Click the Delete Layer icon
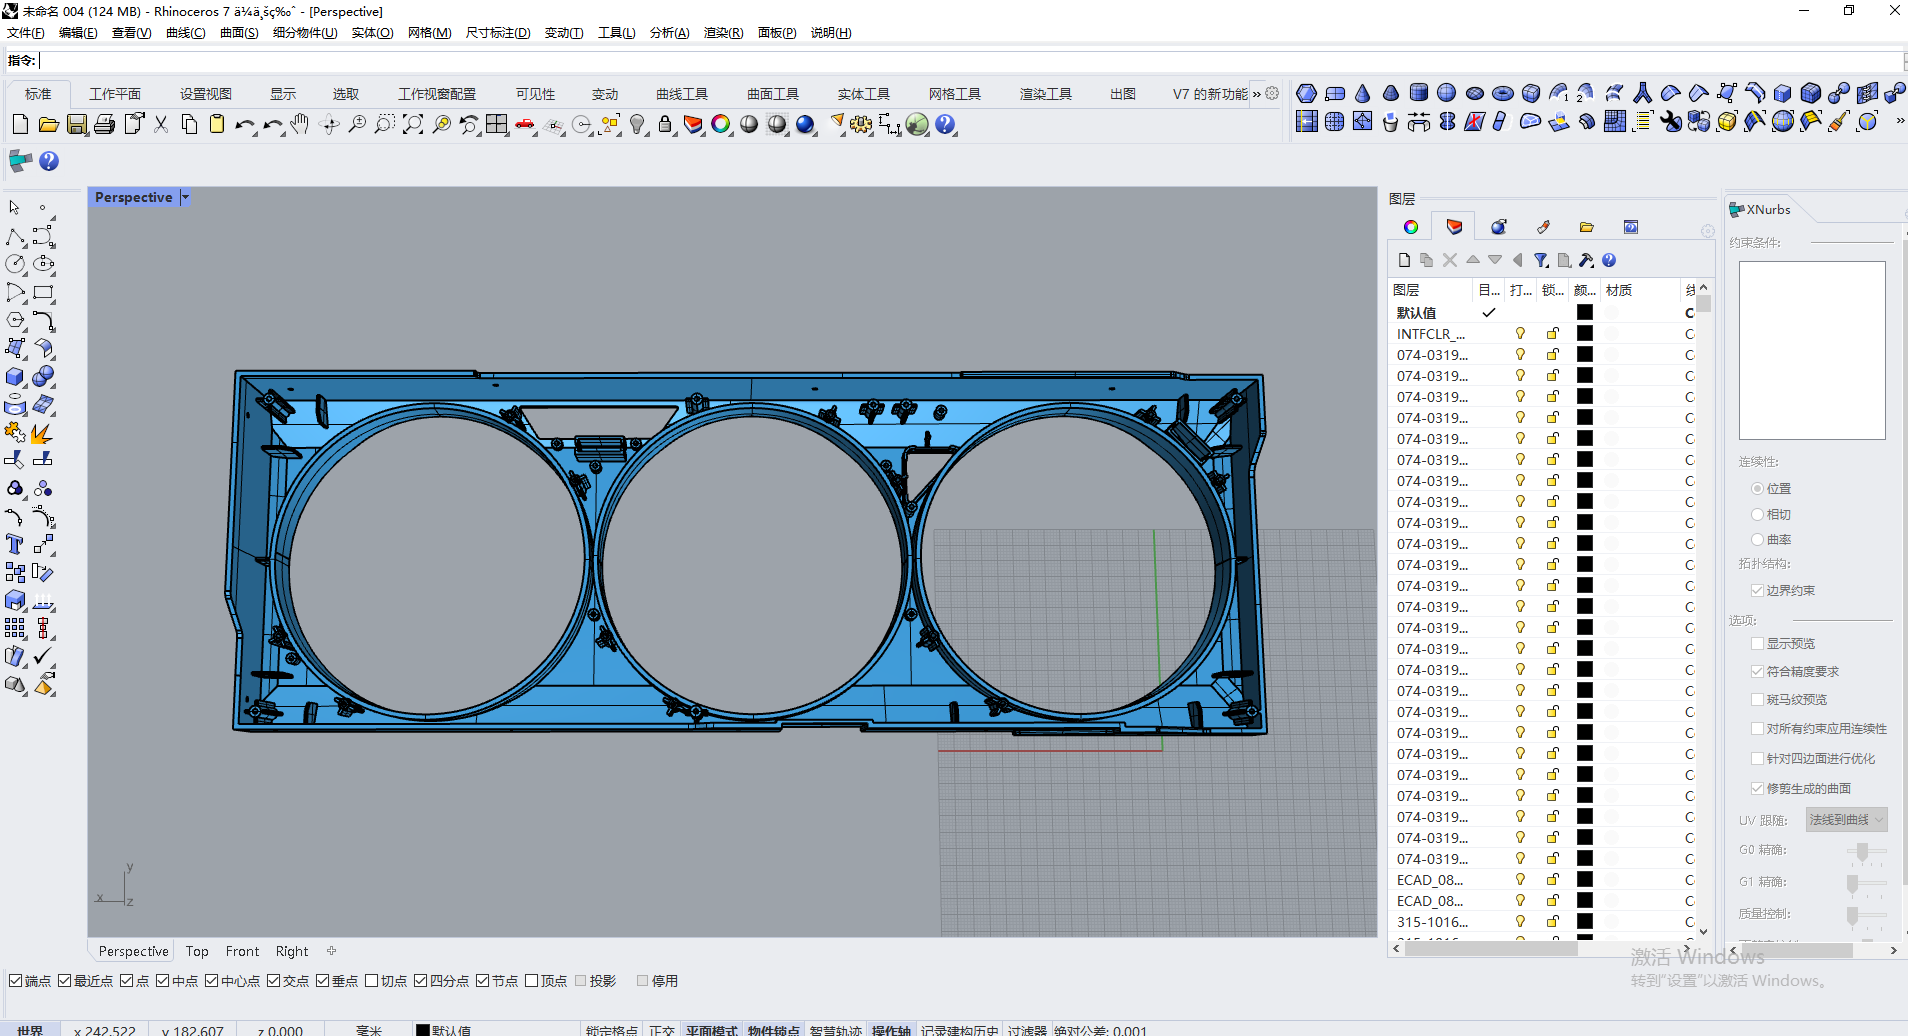Screen dimensions: 1908x1036 tap(1450, 260)
